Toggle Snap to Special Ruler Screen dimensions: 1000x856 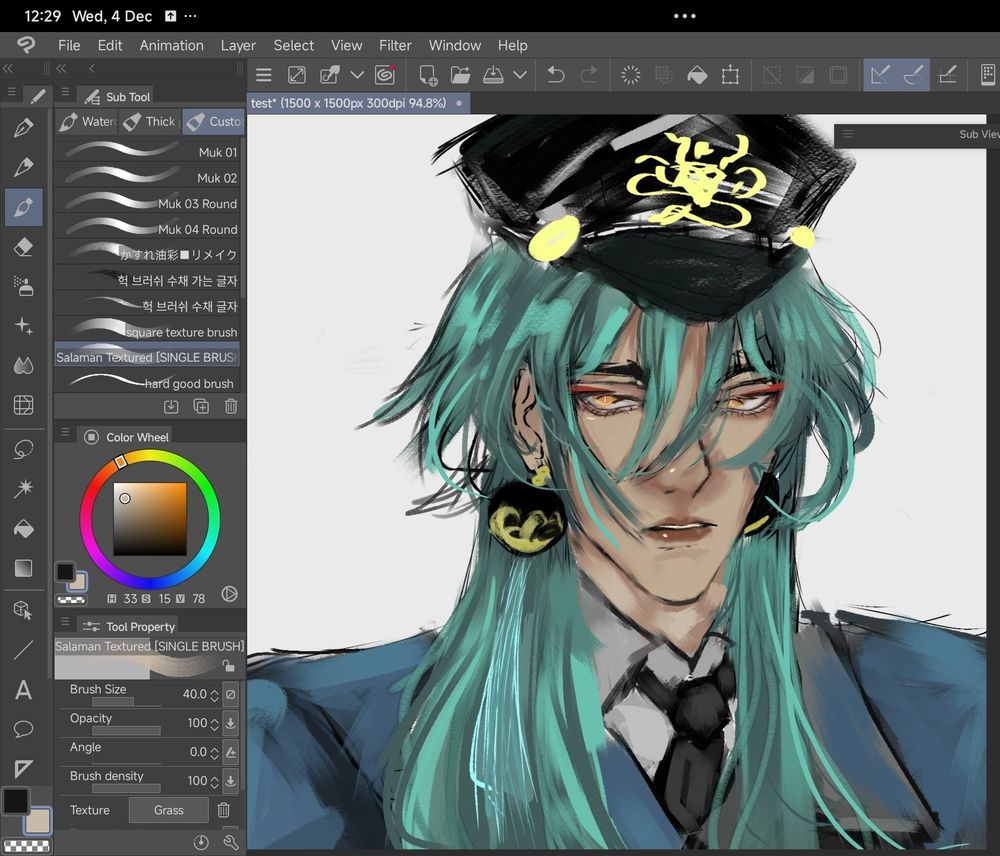pyautogui.click(x=913, y=75)
